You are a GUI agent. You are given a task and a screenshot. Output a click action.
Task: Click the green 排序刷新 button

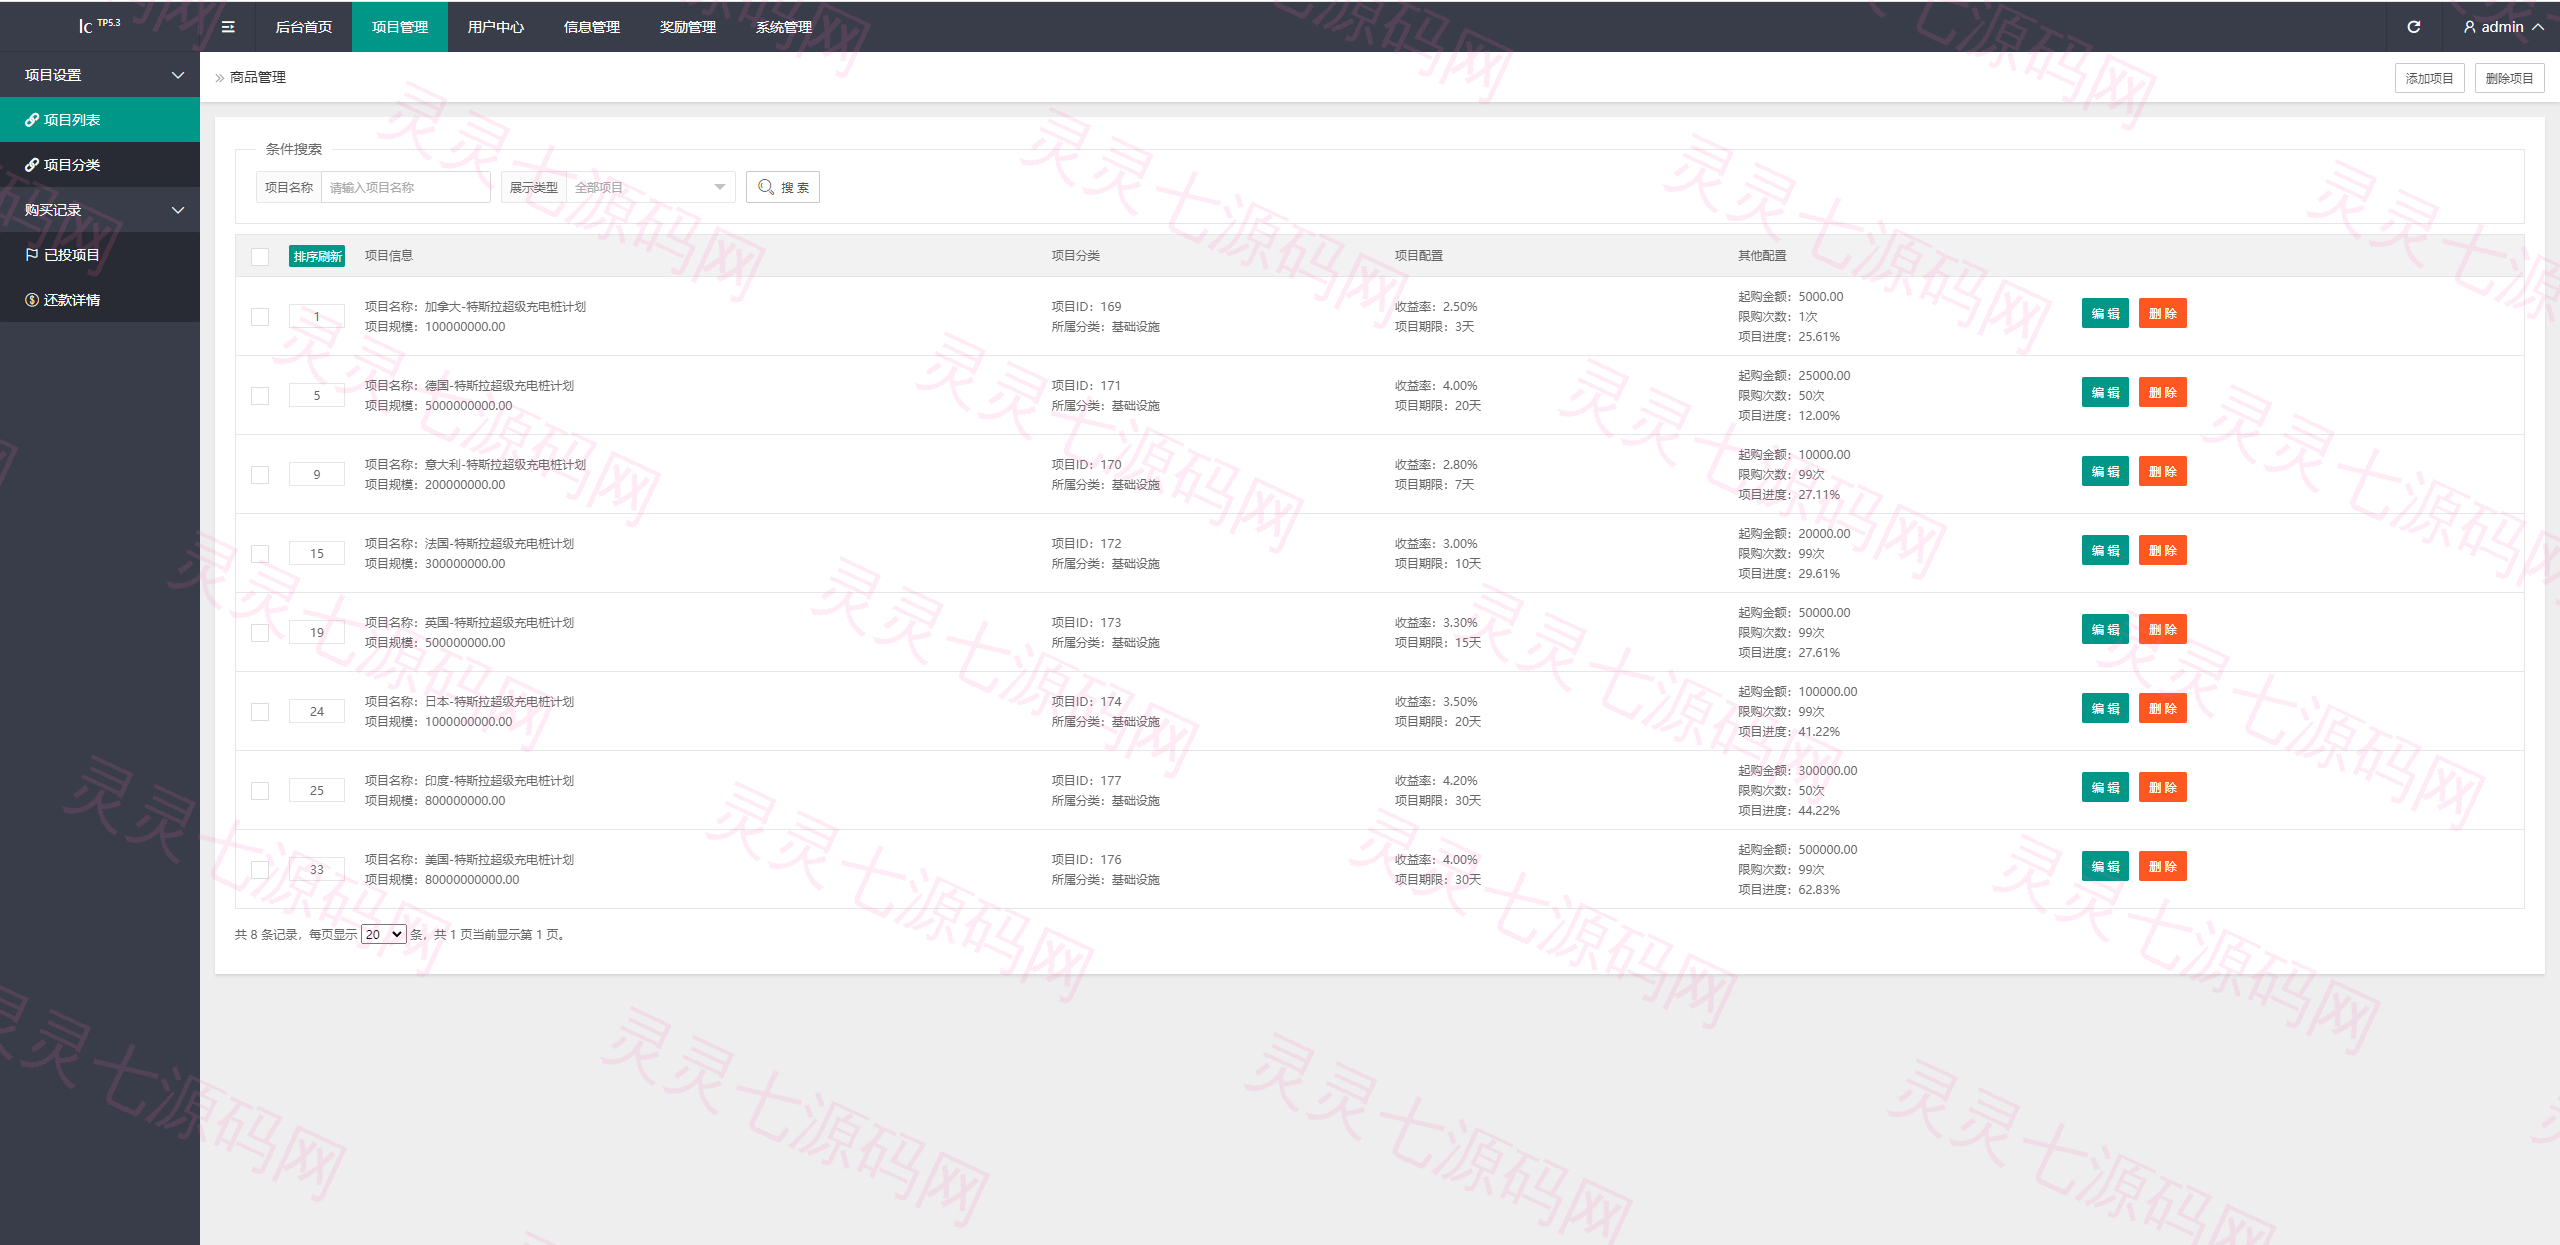317,256
